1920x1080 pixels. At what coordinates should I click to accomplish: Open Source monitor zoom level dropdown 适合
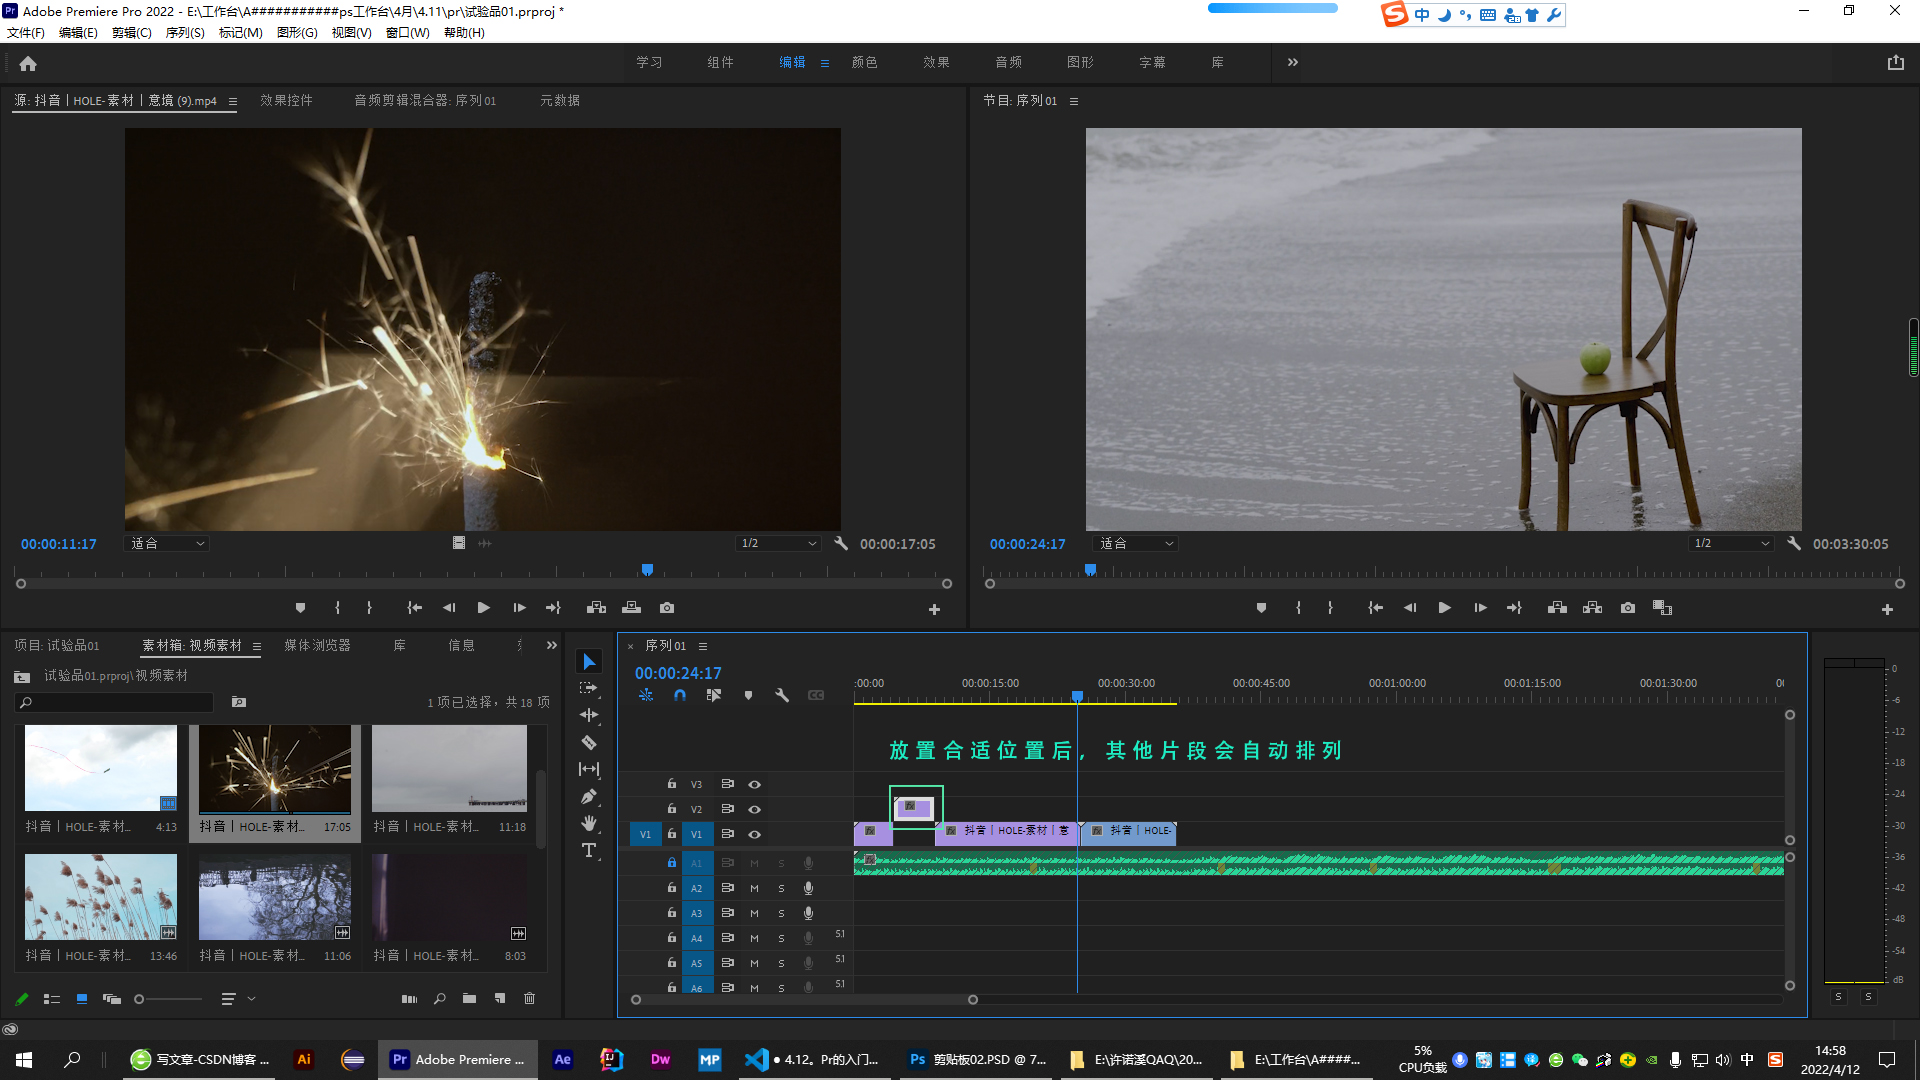[x=167, y=543]
